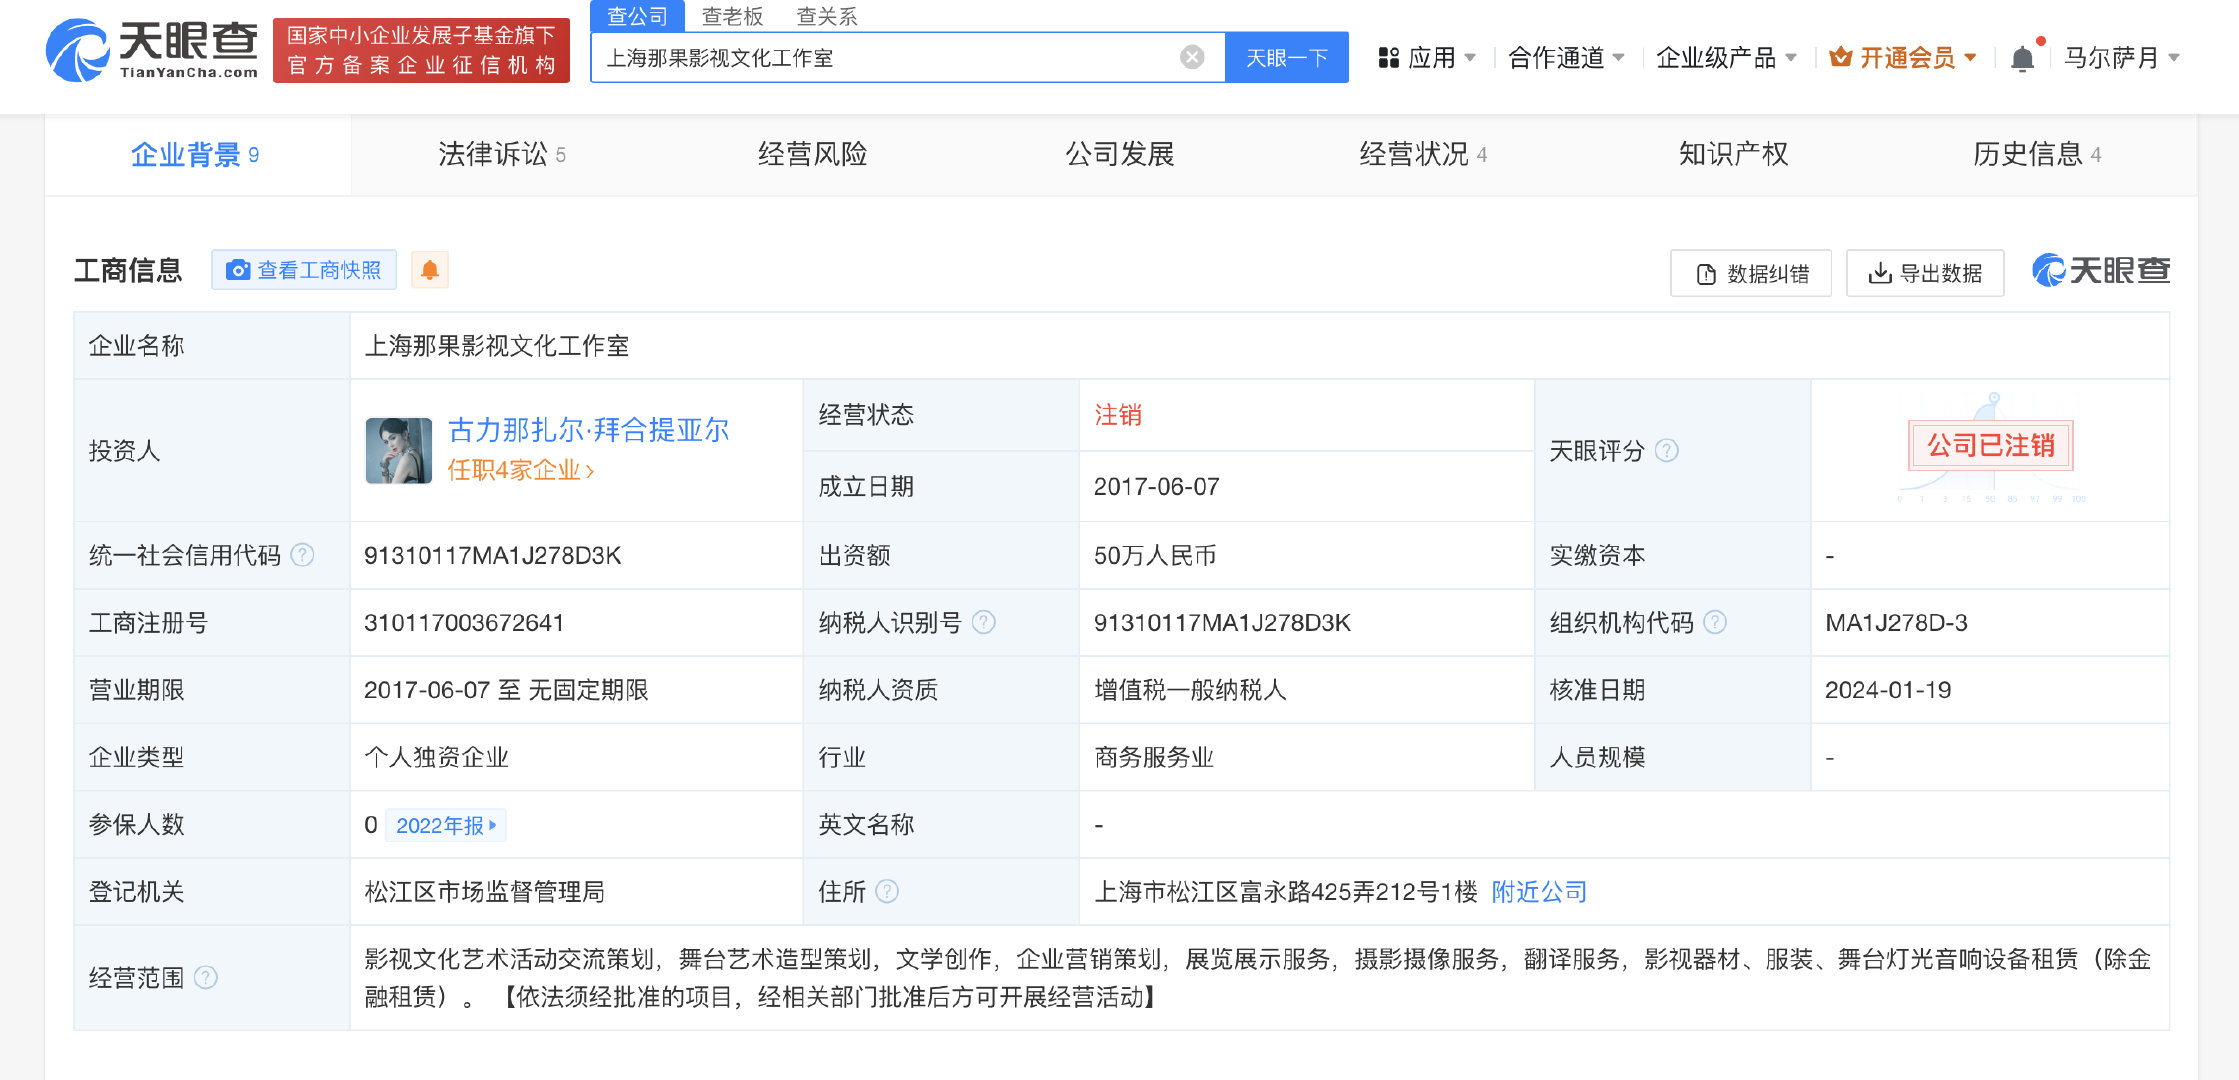Click the 导出数据 button
The width and height of the screenshot is (2239, 1080).
1925,273
